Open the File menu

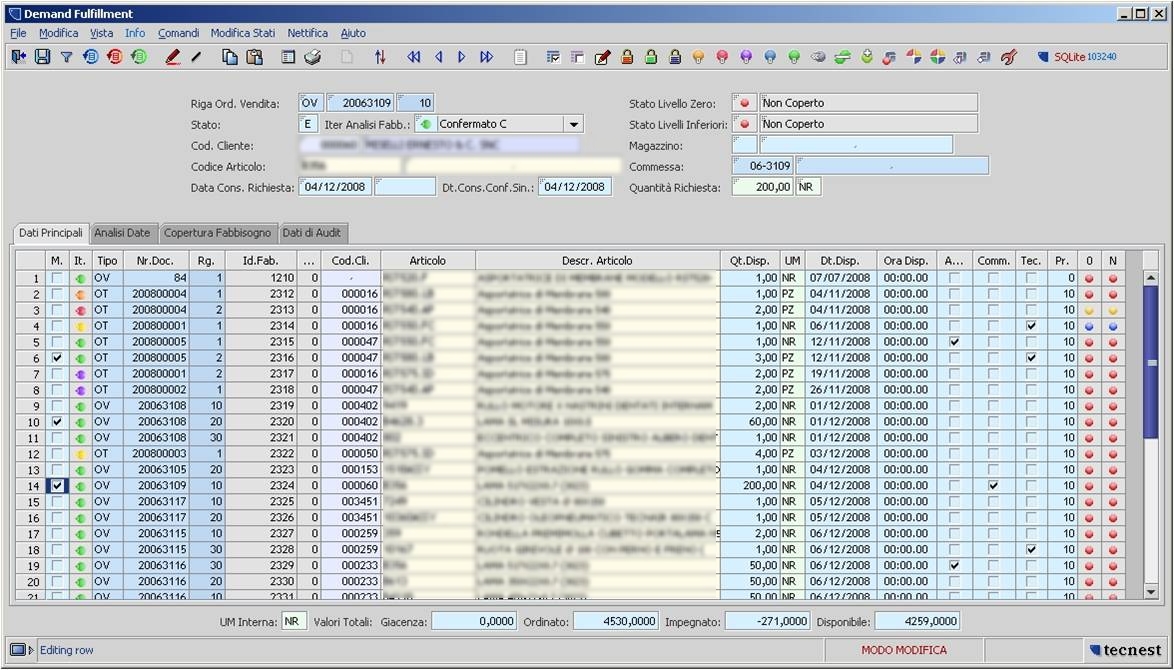18,33
